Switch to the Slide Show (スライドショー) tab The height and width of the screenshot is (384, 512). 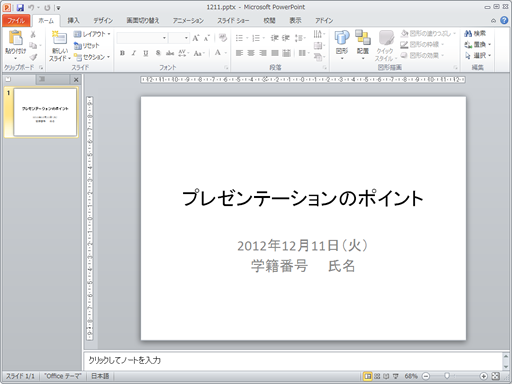pos(233,21)
